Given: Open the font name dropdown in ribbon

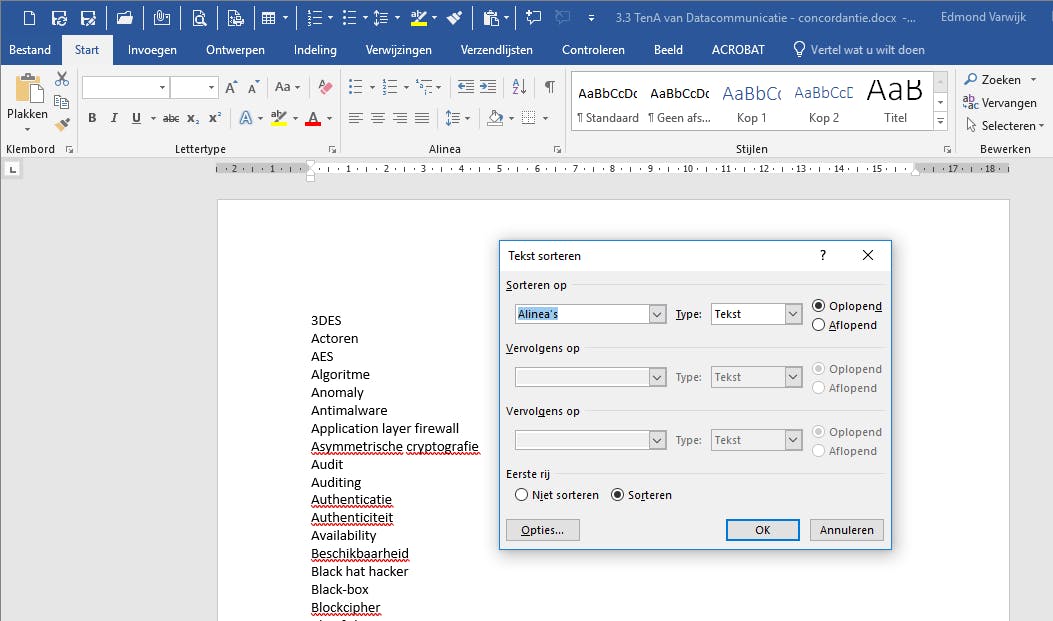Looking at the screenshot, I should click(x=162, y=88).
